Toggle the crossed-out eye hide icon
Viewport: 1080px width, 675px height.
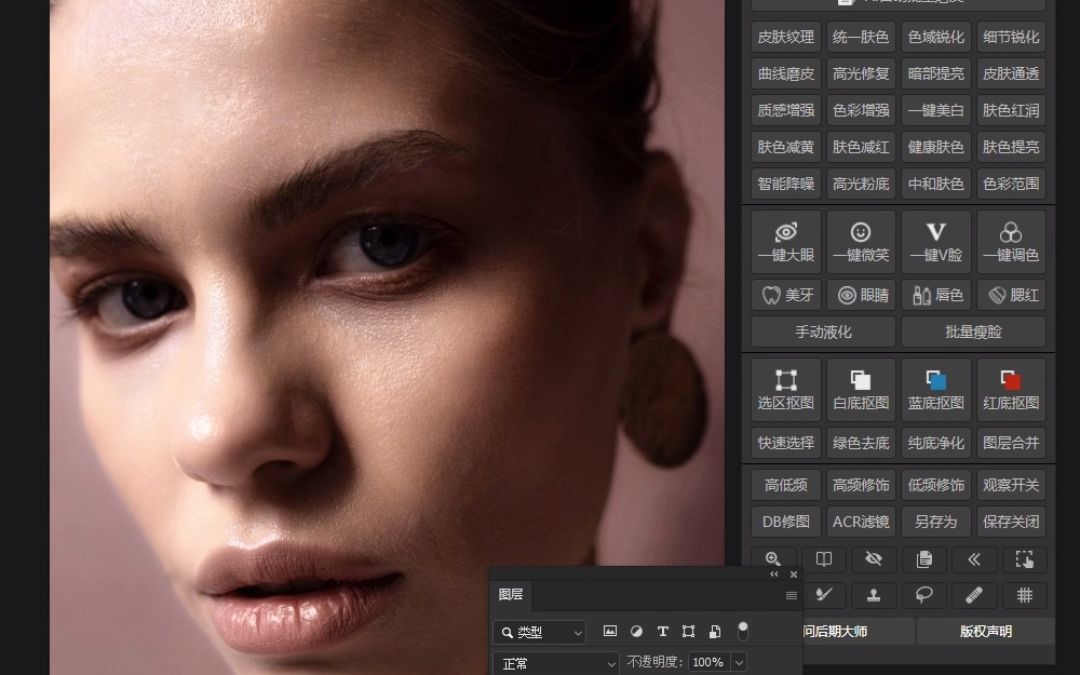click(x=873, y=559)
